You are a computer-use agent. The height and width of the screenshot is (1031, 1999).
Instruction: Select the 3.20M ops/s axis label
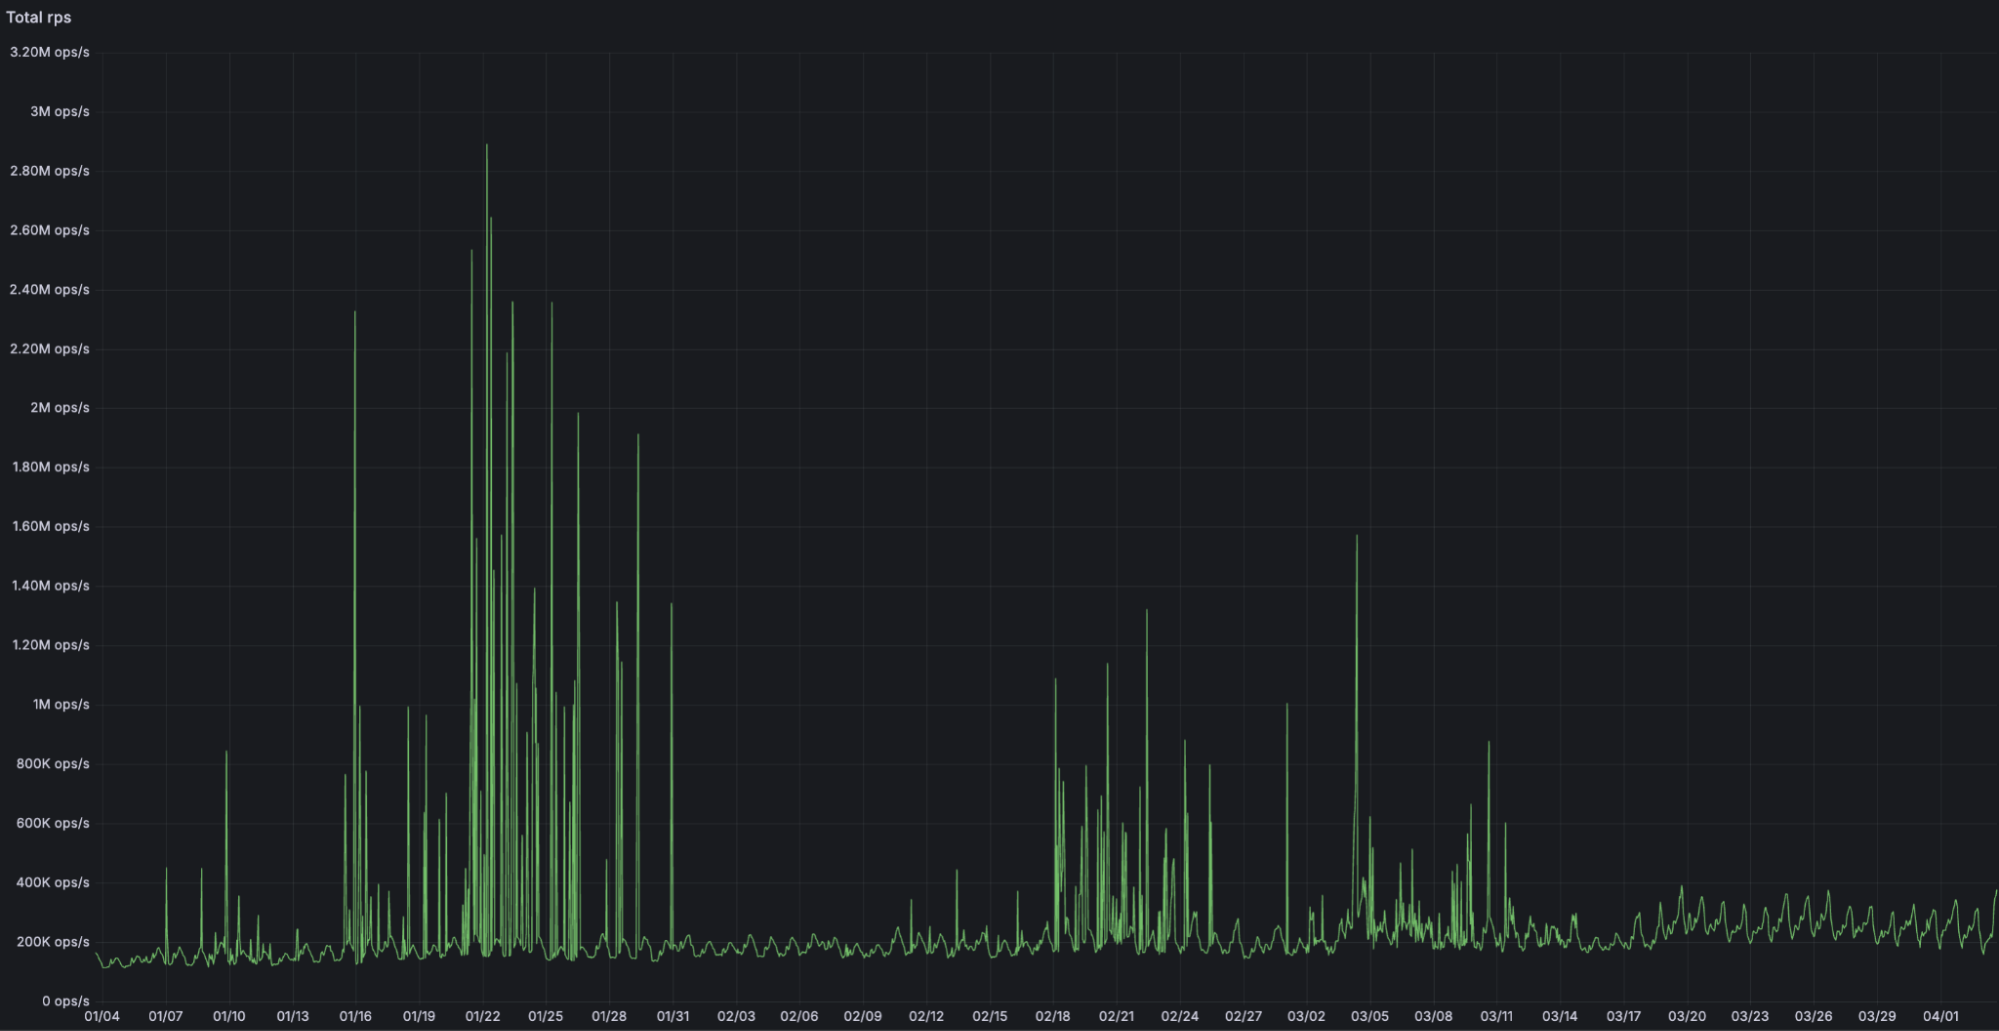click(x=50, y=52)
